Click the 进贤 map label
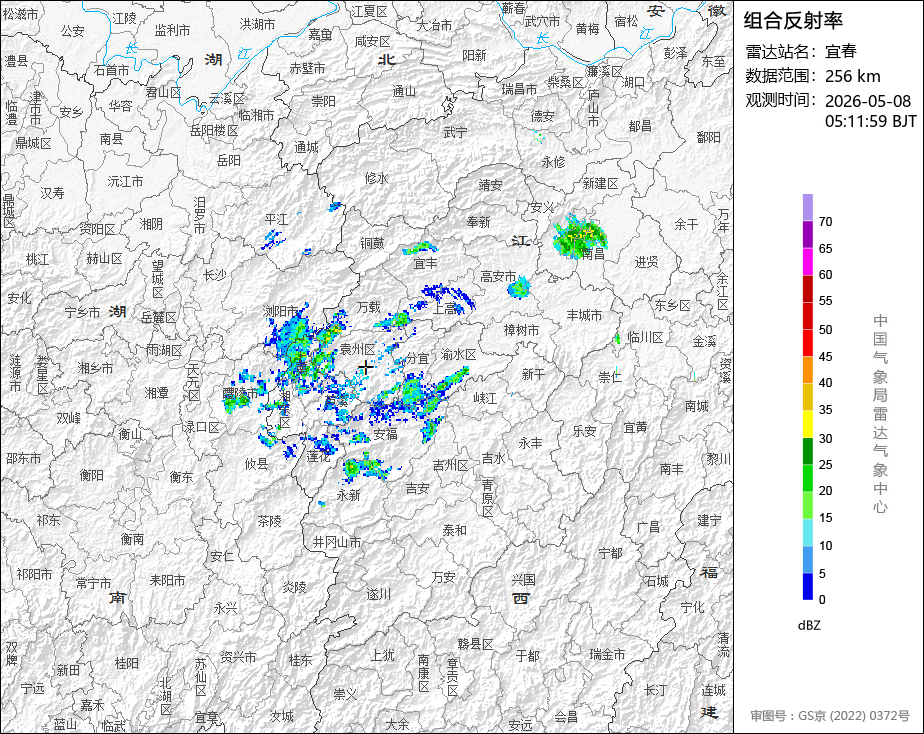Image resolution: width=924 pixels, height=734 pixels. point(646,262)
